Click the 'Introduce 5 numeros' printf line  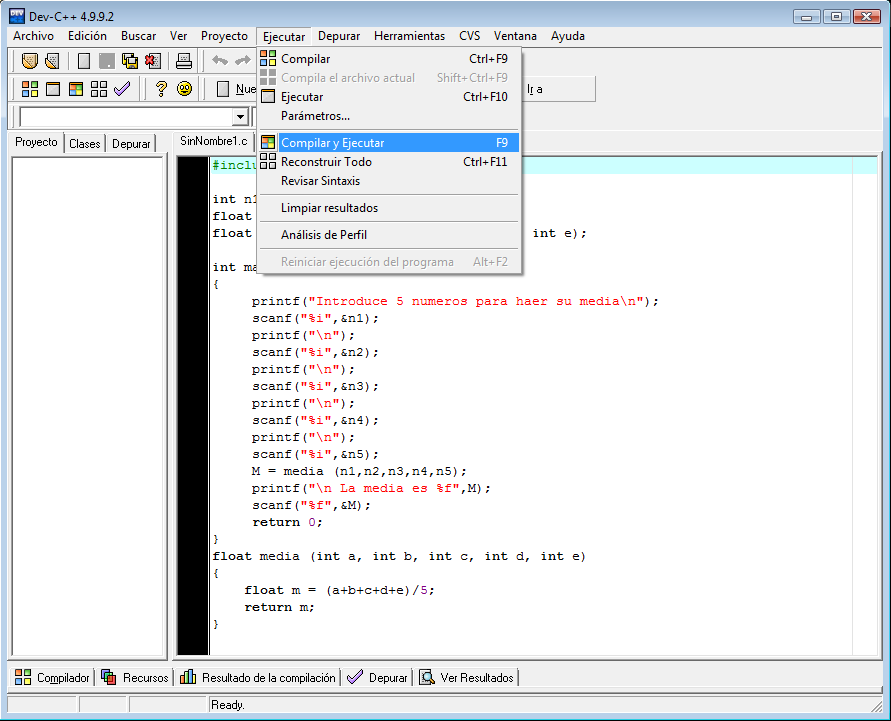coord(455,301)
